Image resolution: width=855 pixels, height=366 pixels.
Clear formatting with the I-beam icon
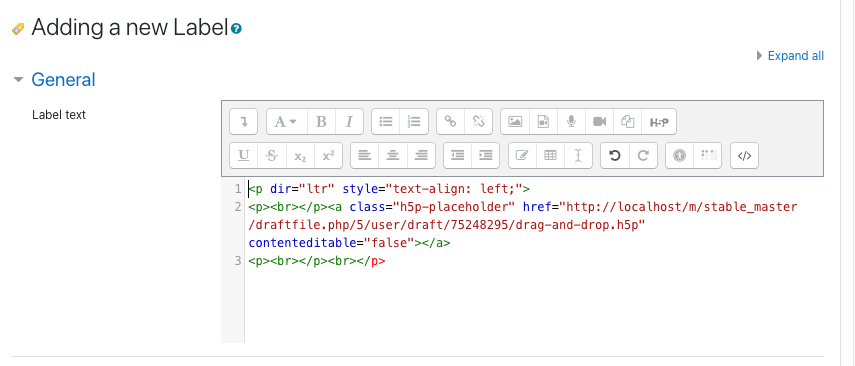pos(579,155)
